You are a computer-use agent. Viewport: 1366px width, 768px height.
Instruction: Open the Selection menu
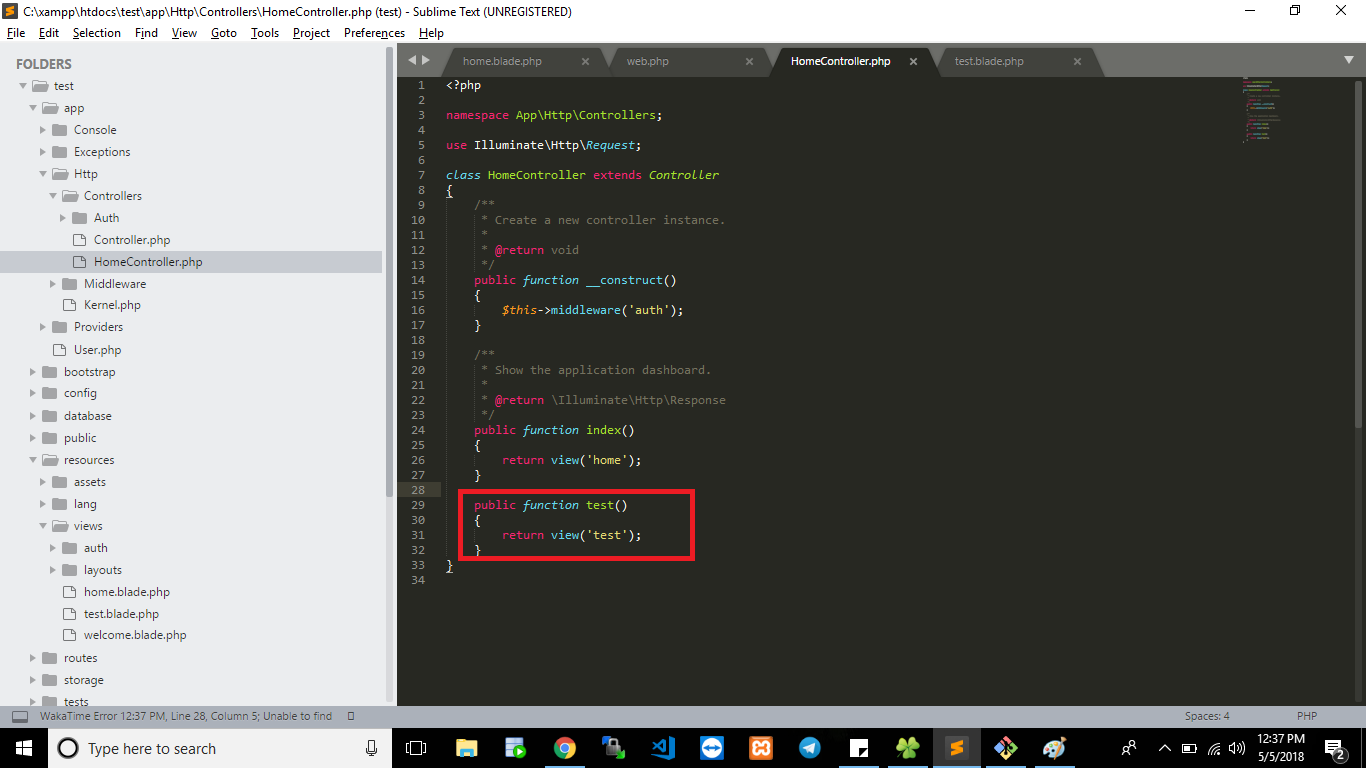[x=96, y=33]
